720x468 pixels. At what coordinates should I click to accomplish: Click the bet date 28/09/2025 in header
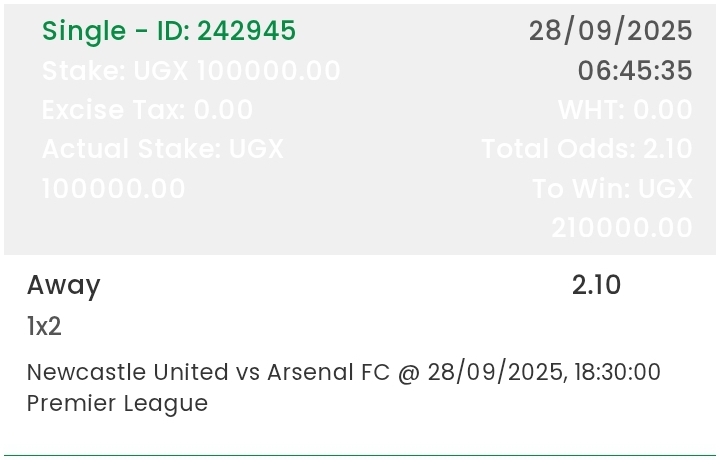point(610,31)
